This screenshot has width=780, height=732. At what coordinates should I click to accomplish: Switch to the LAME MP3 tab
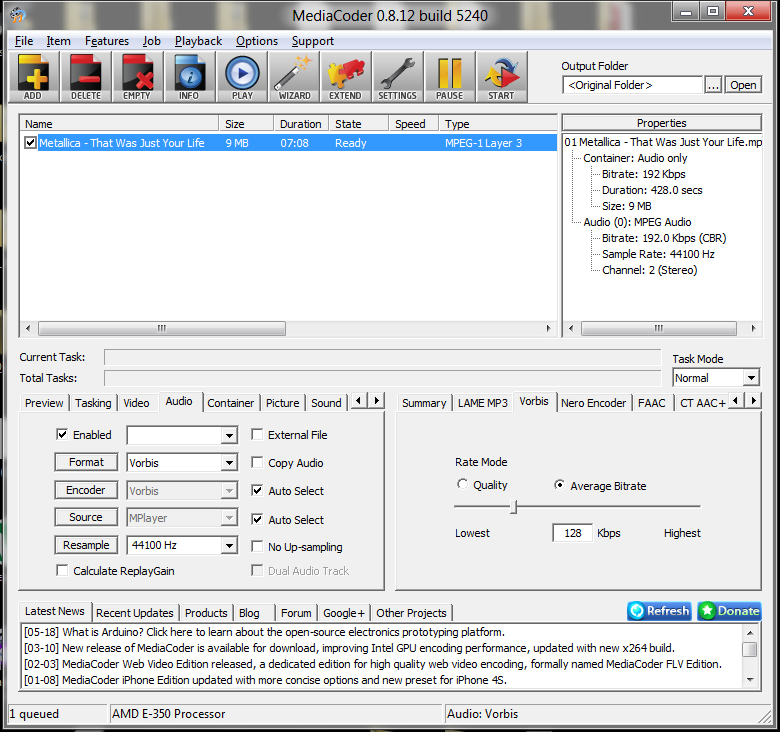pyautogui.click(x=483, y=403)
